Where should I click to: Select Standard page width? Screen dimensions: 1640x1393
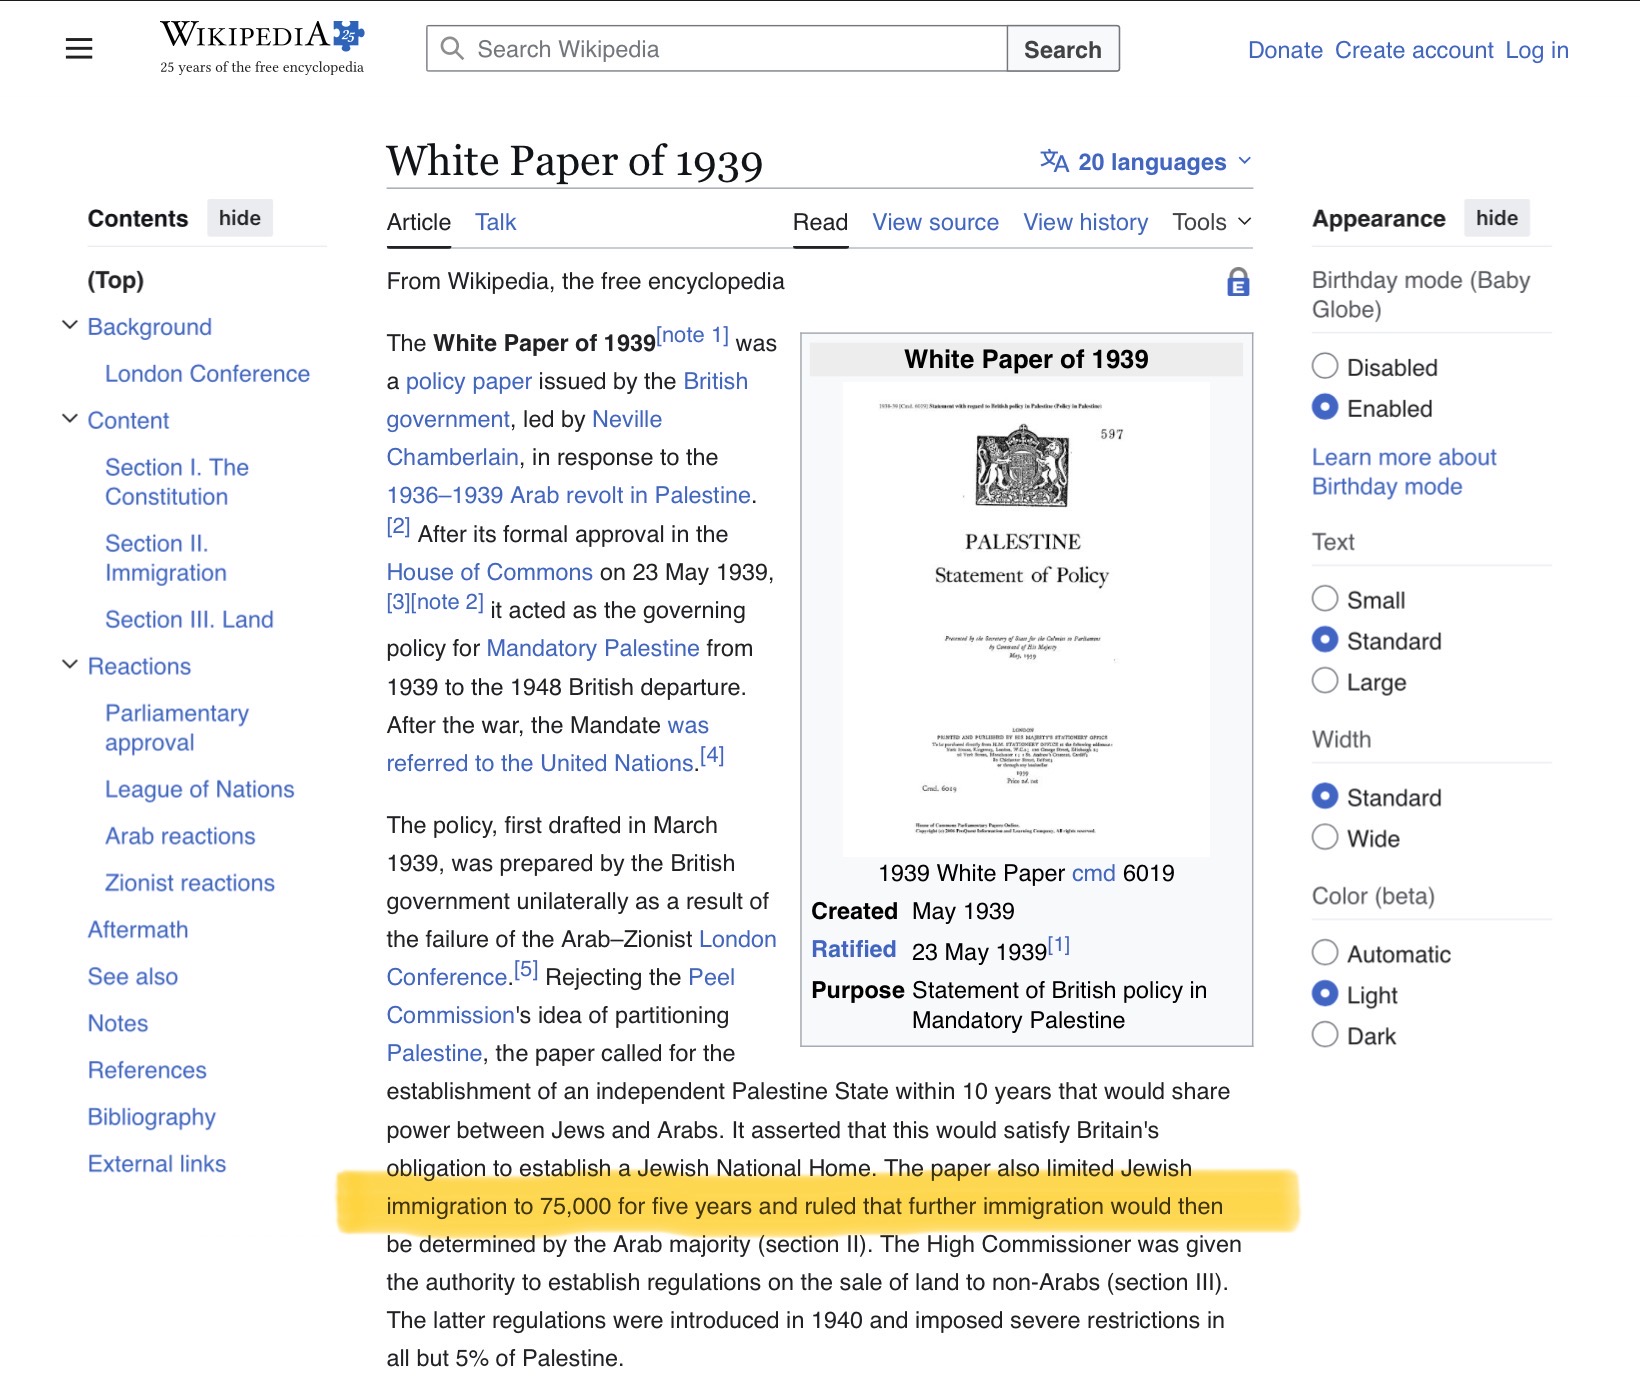point(1325,797)
